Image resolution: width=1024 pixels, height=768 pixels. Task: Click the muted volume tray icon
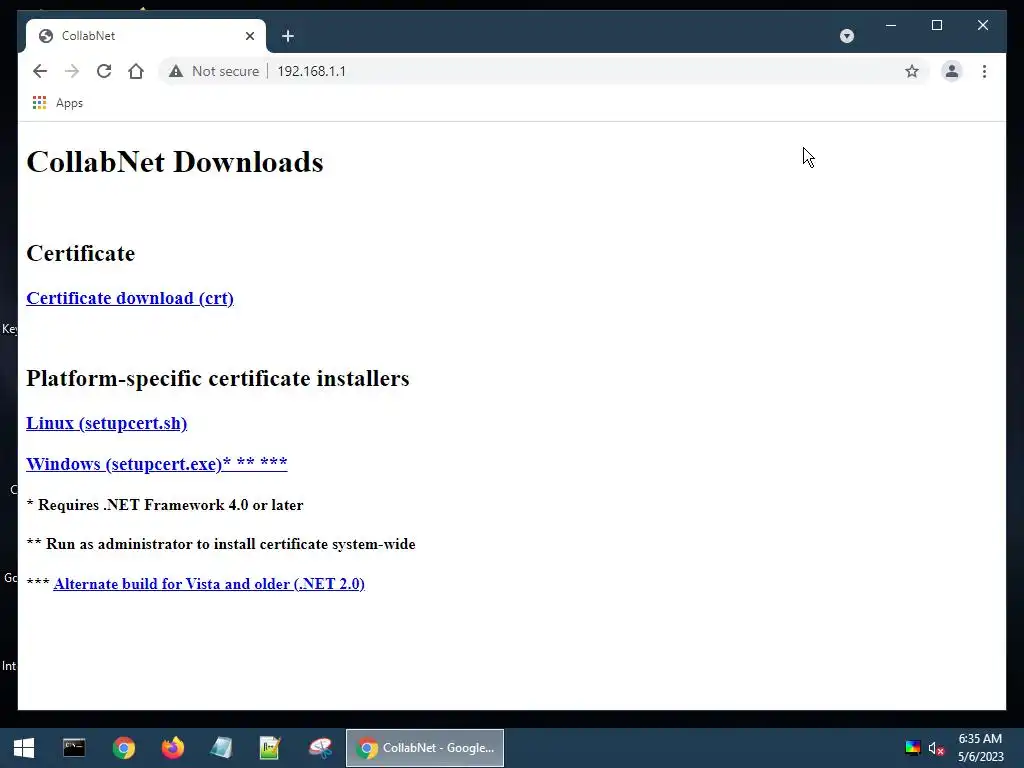(x=936, y=748)
